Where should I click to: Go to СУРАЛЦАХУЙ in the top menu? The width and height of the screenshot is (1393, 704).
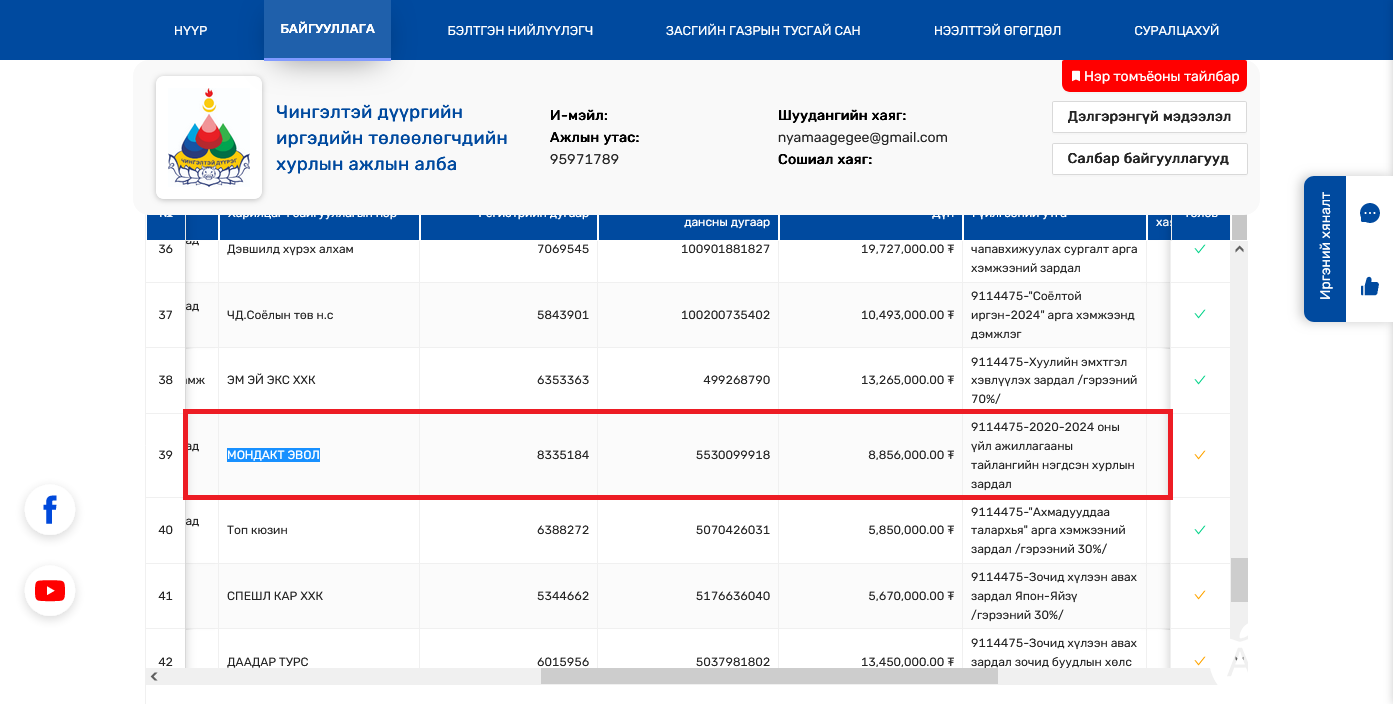1176,30
